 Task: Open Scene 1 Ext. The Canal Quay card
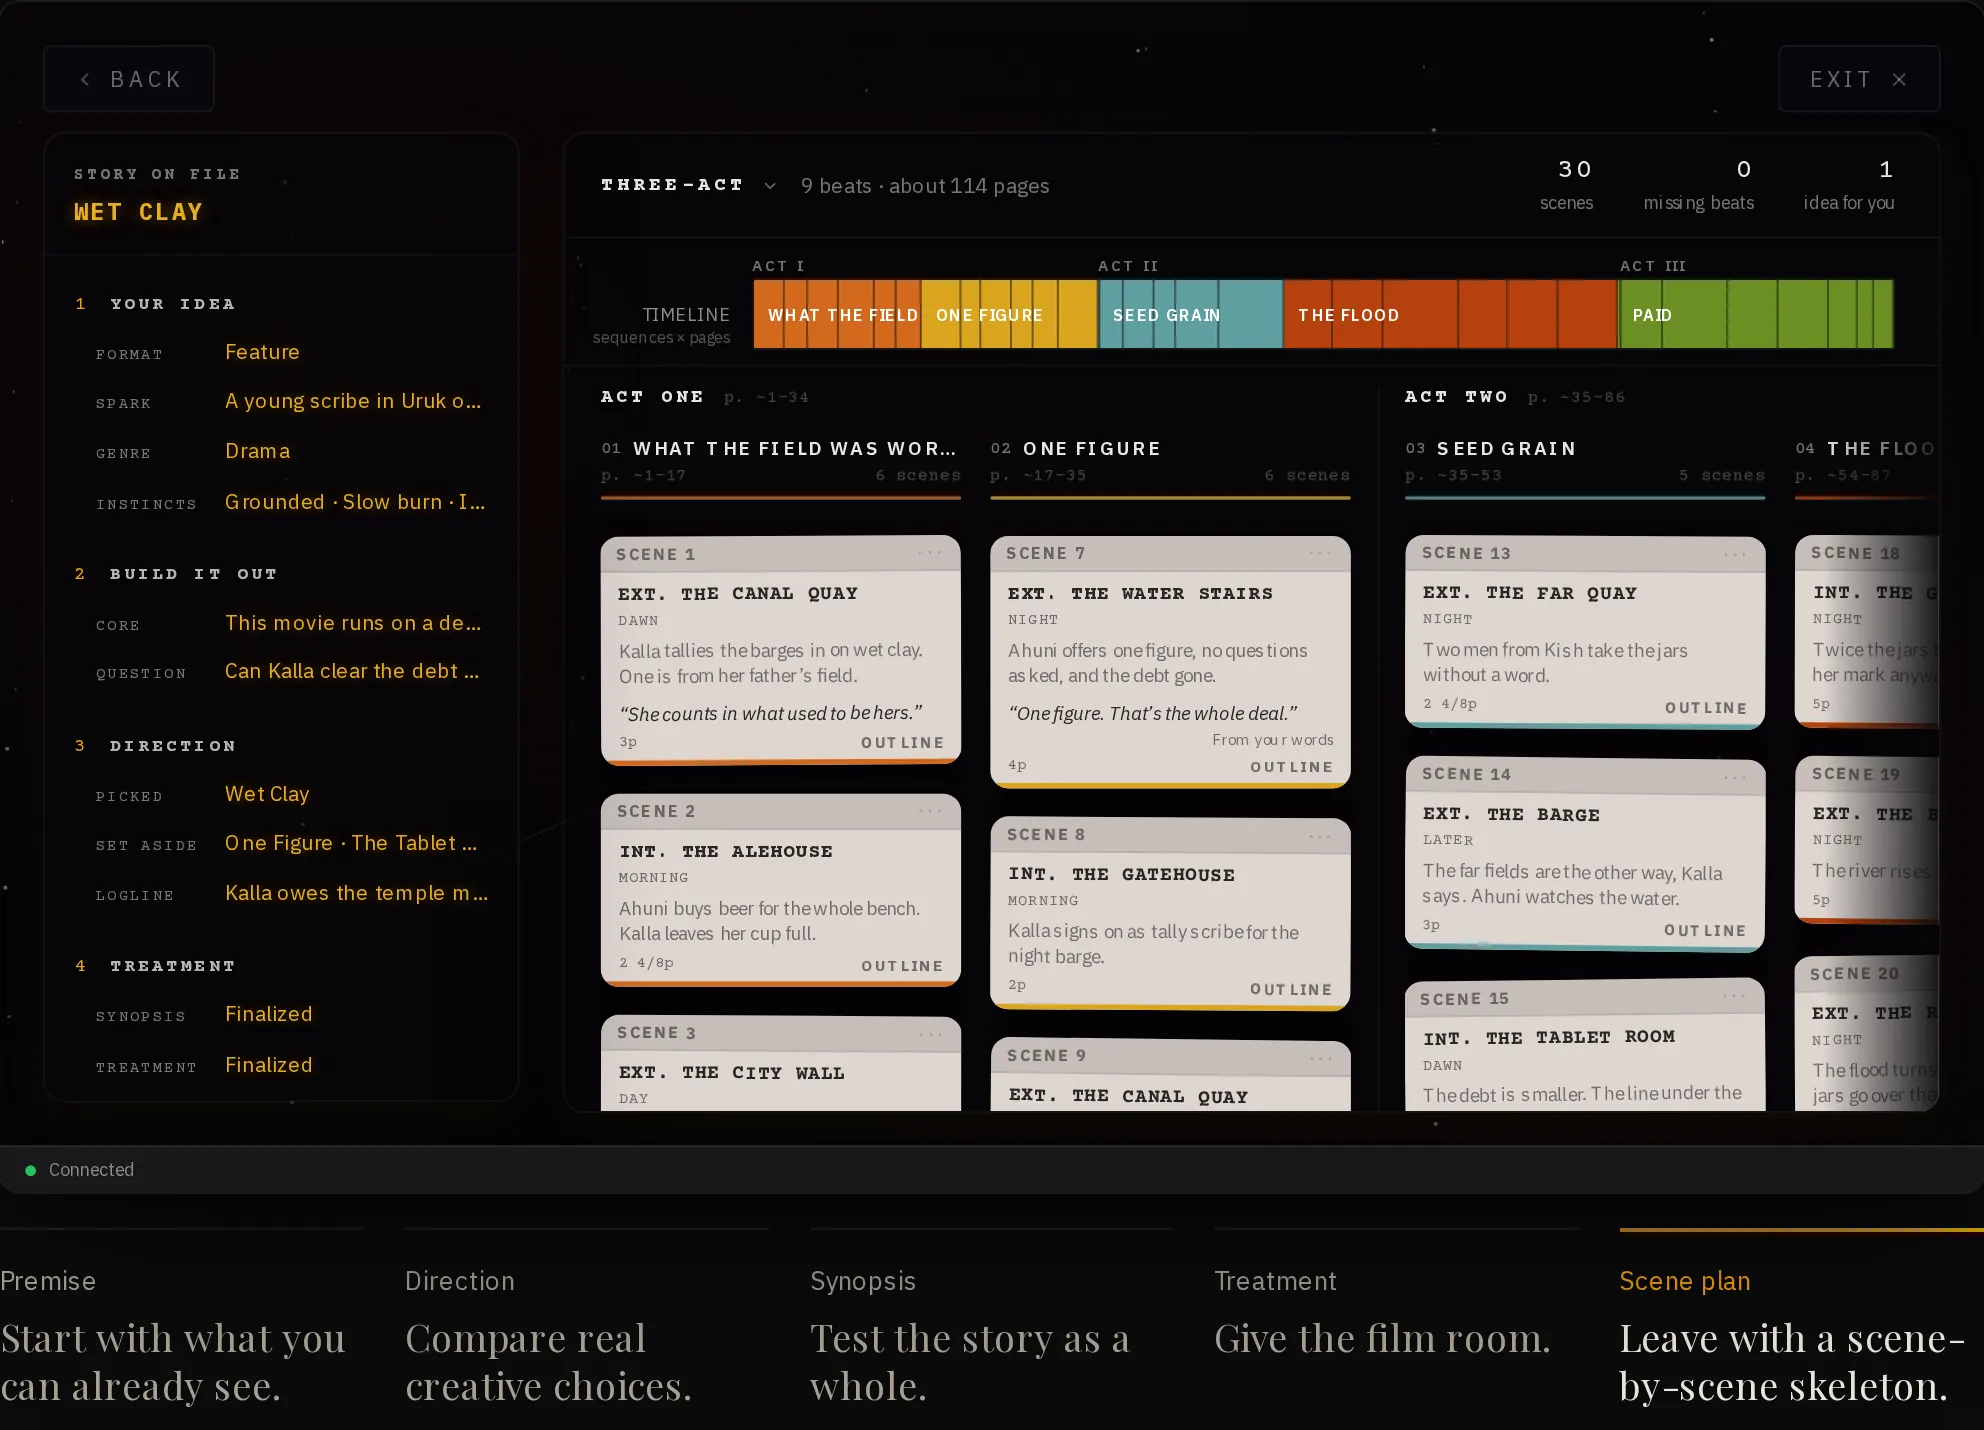[780, 651]
